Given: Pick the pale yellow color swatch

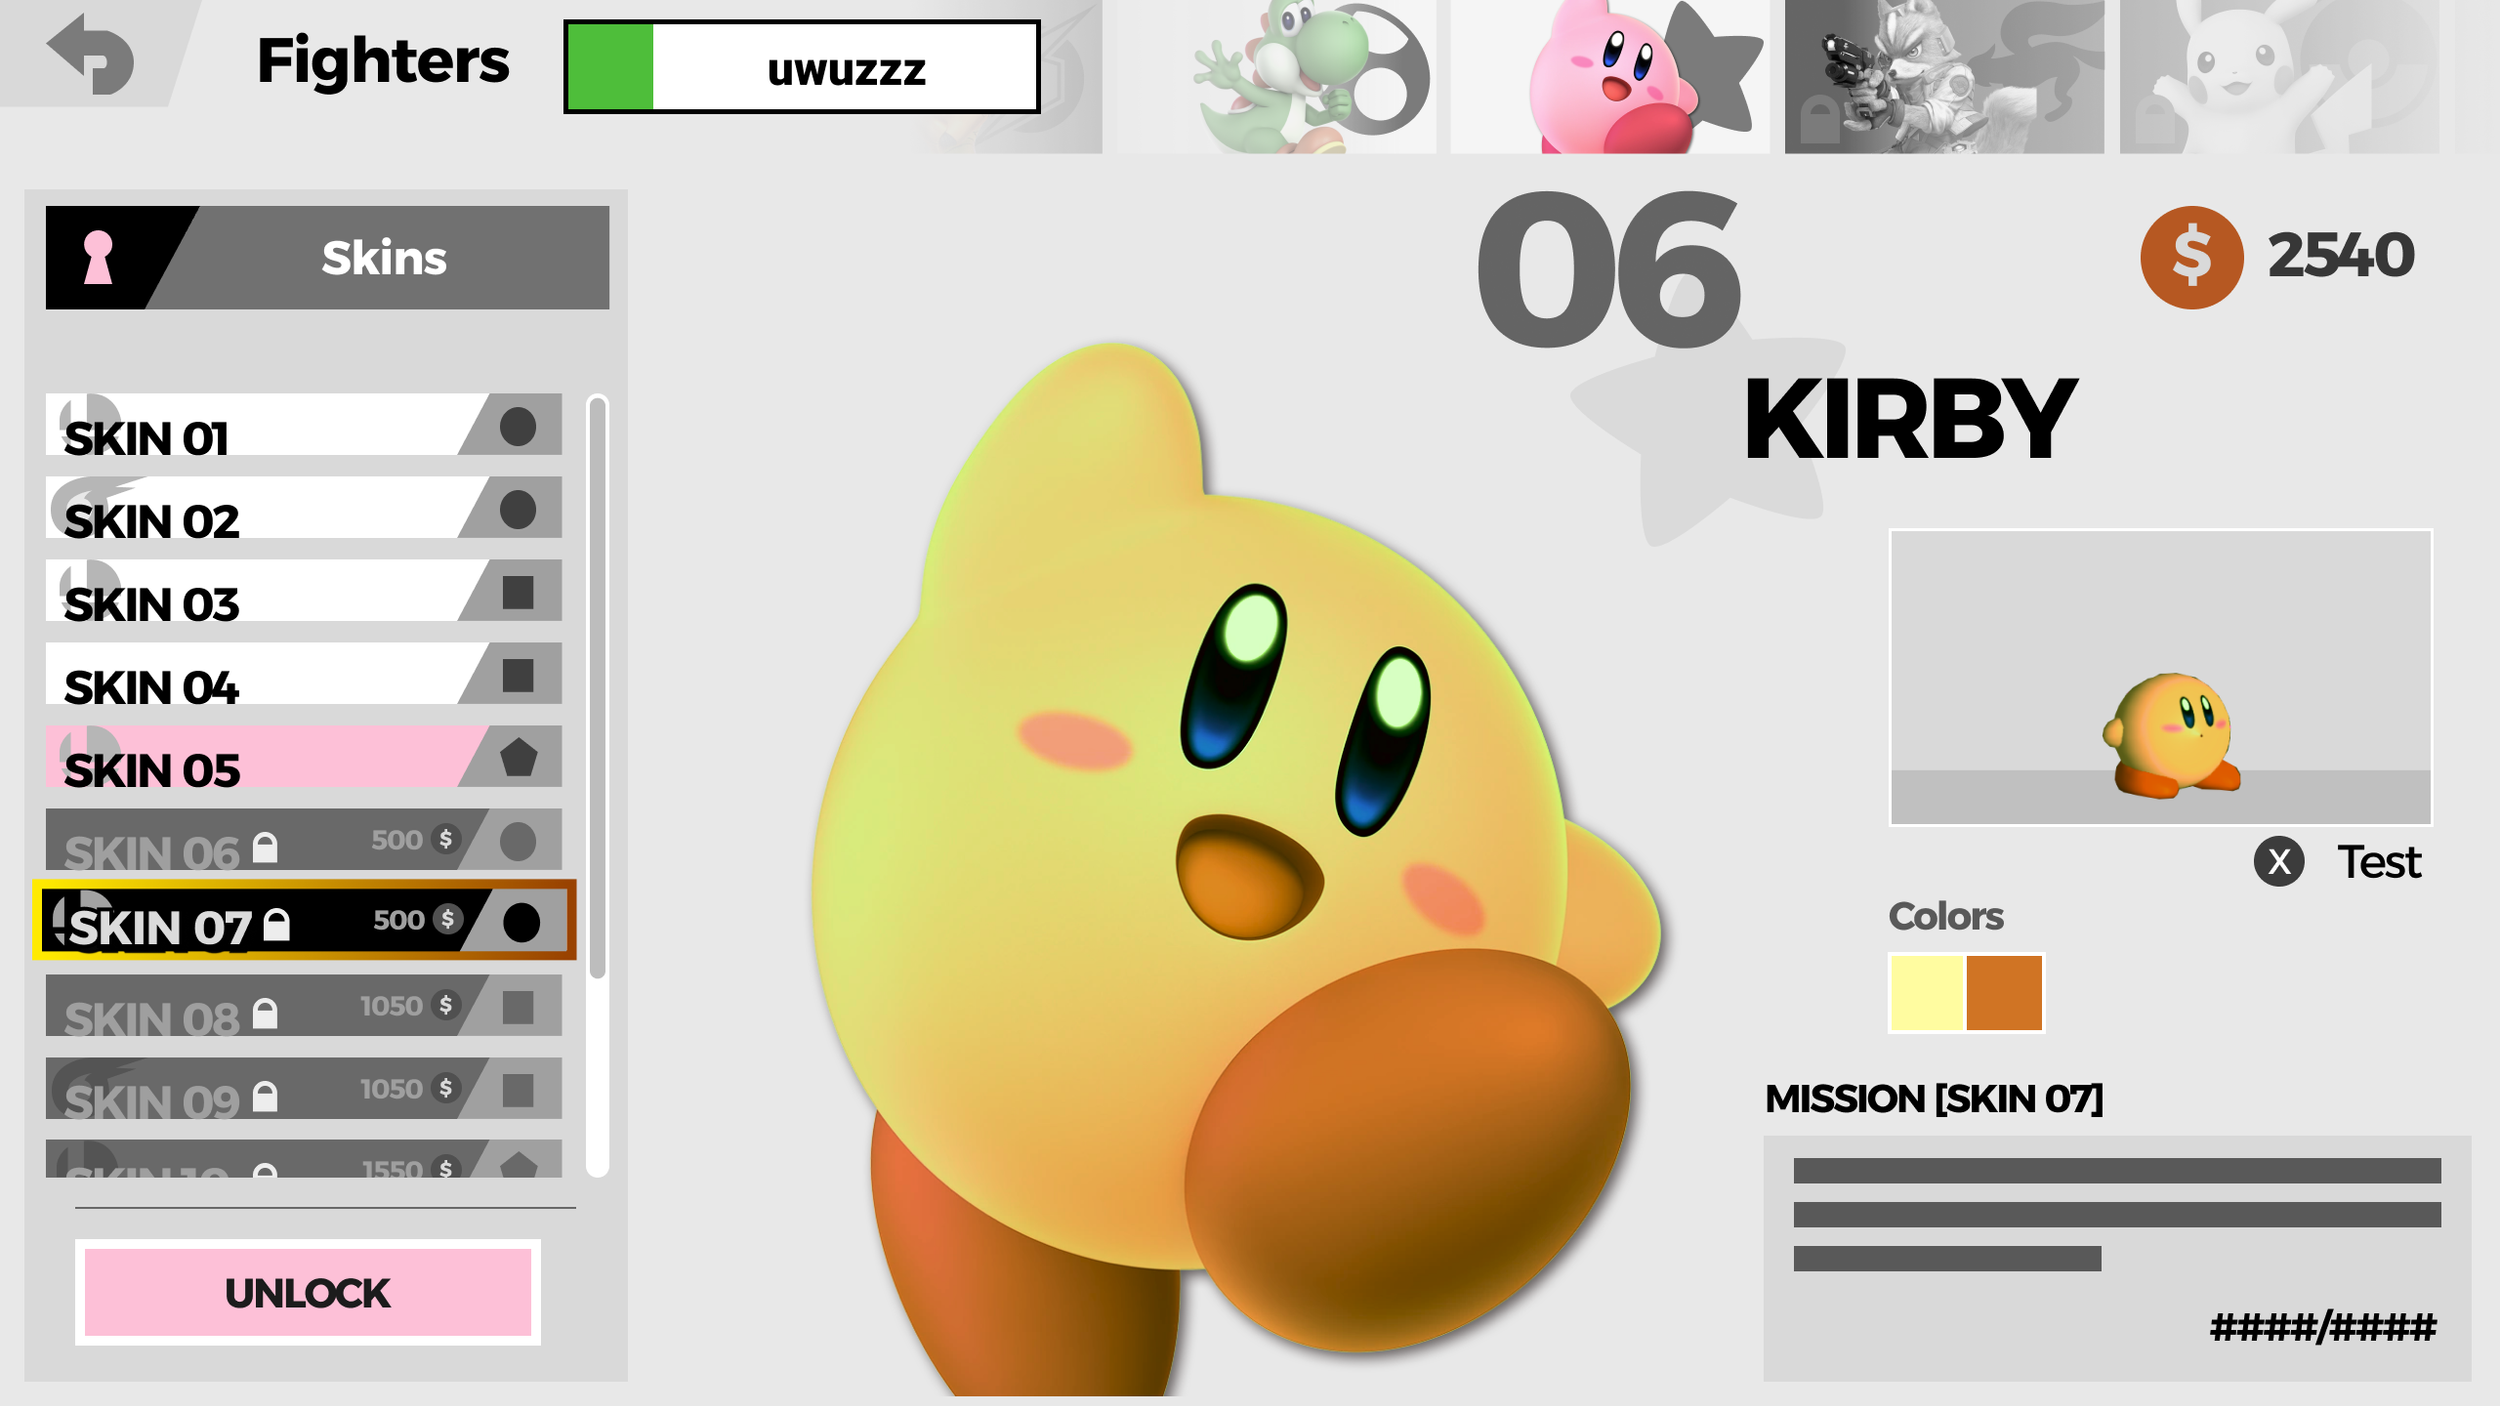Looking at the screenshot, I should [x=1927, y=993].
